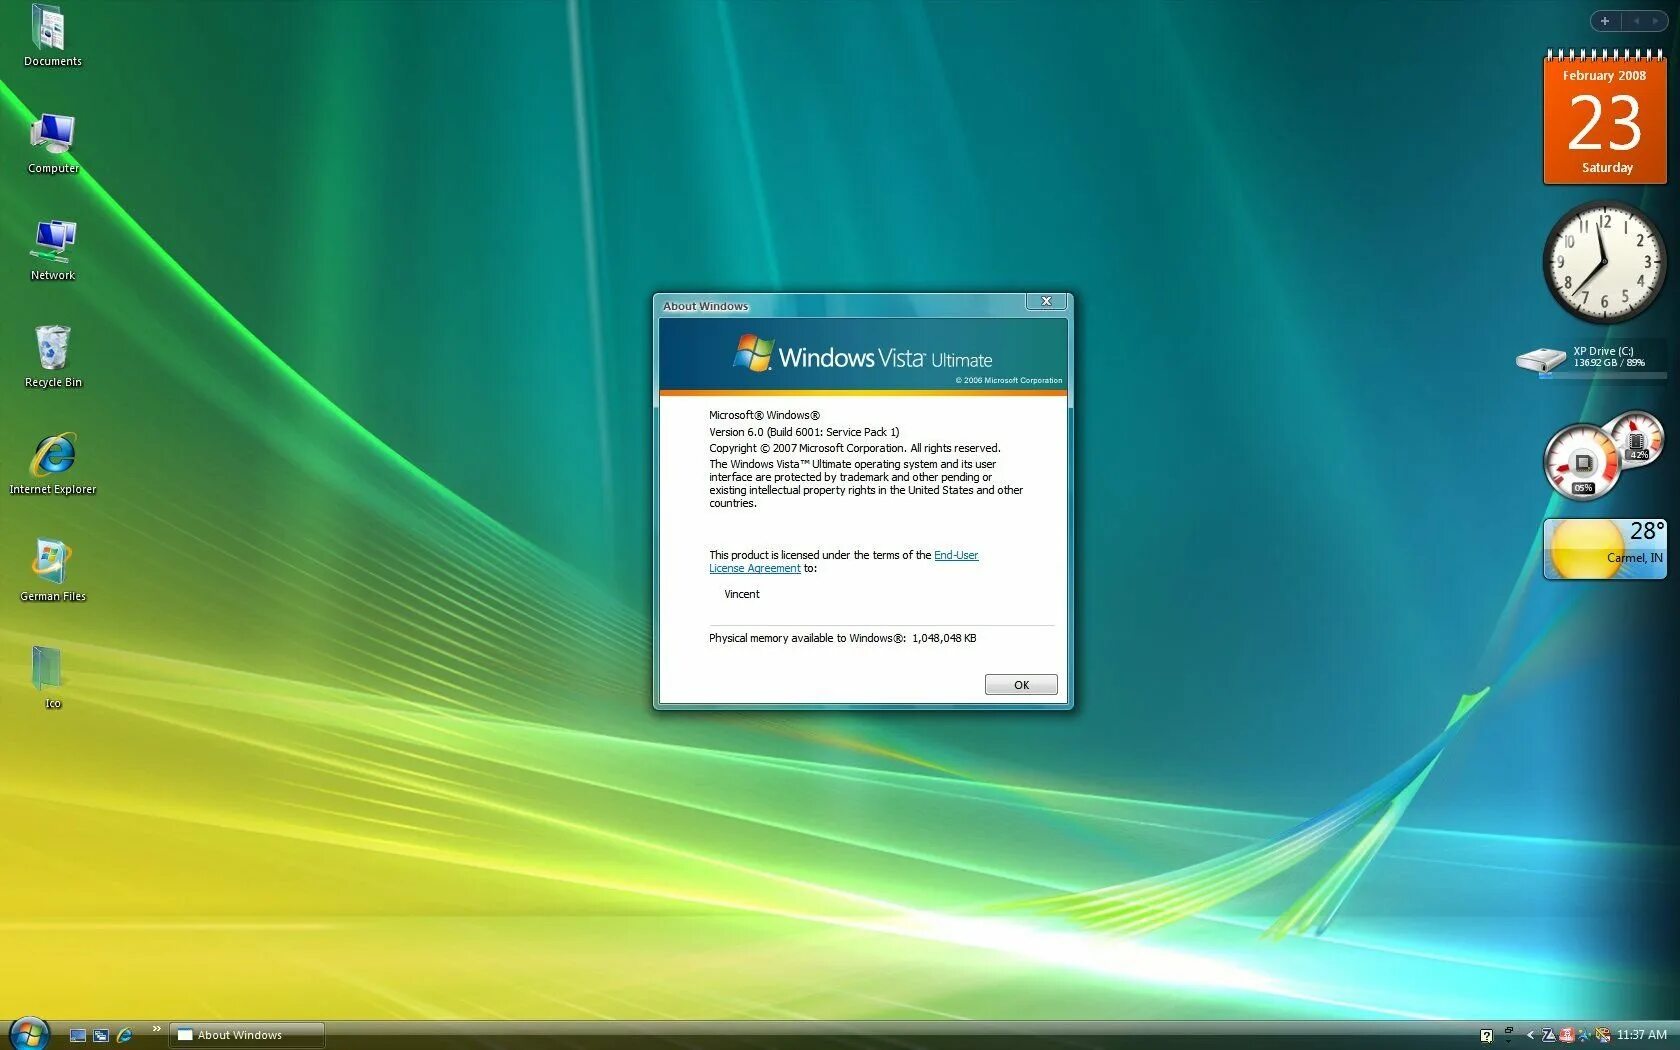
Task: Click the CPU meter gadget
Action: pos(1583,460)
